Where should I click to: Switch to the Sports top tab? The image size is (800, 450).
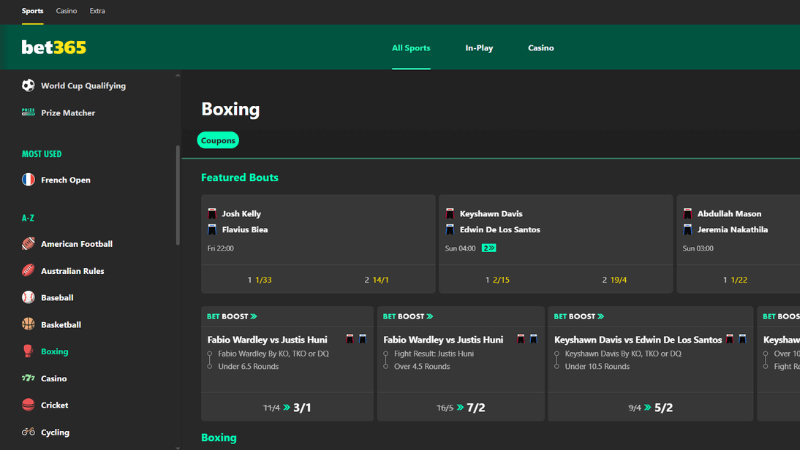32,11
